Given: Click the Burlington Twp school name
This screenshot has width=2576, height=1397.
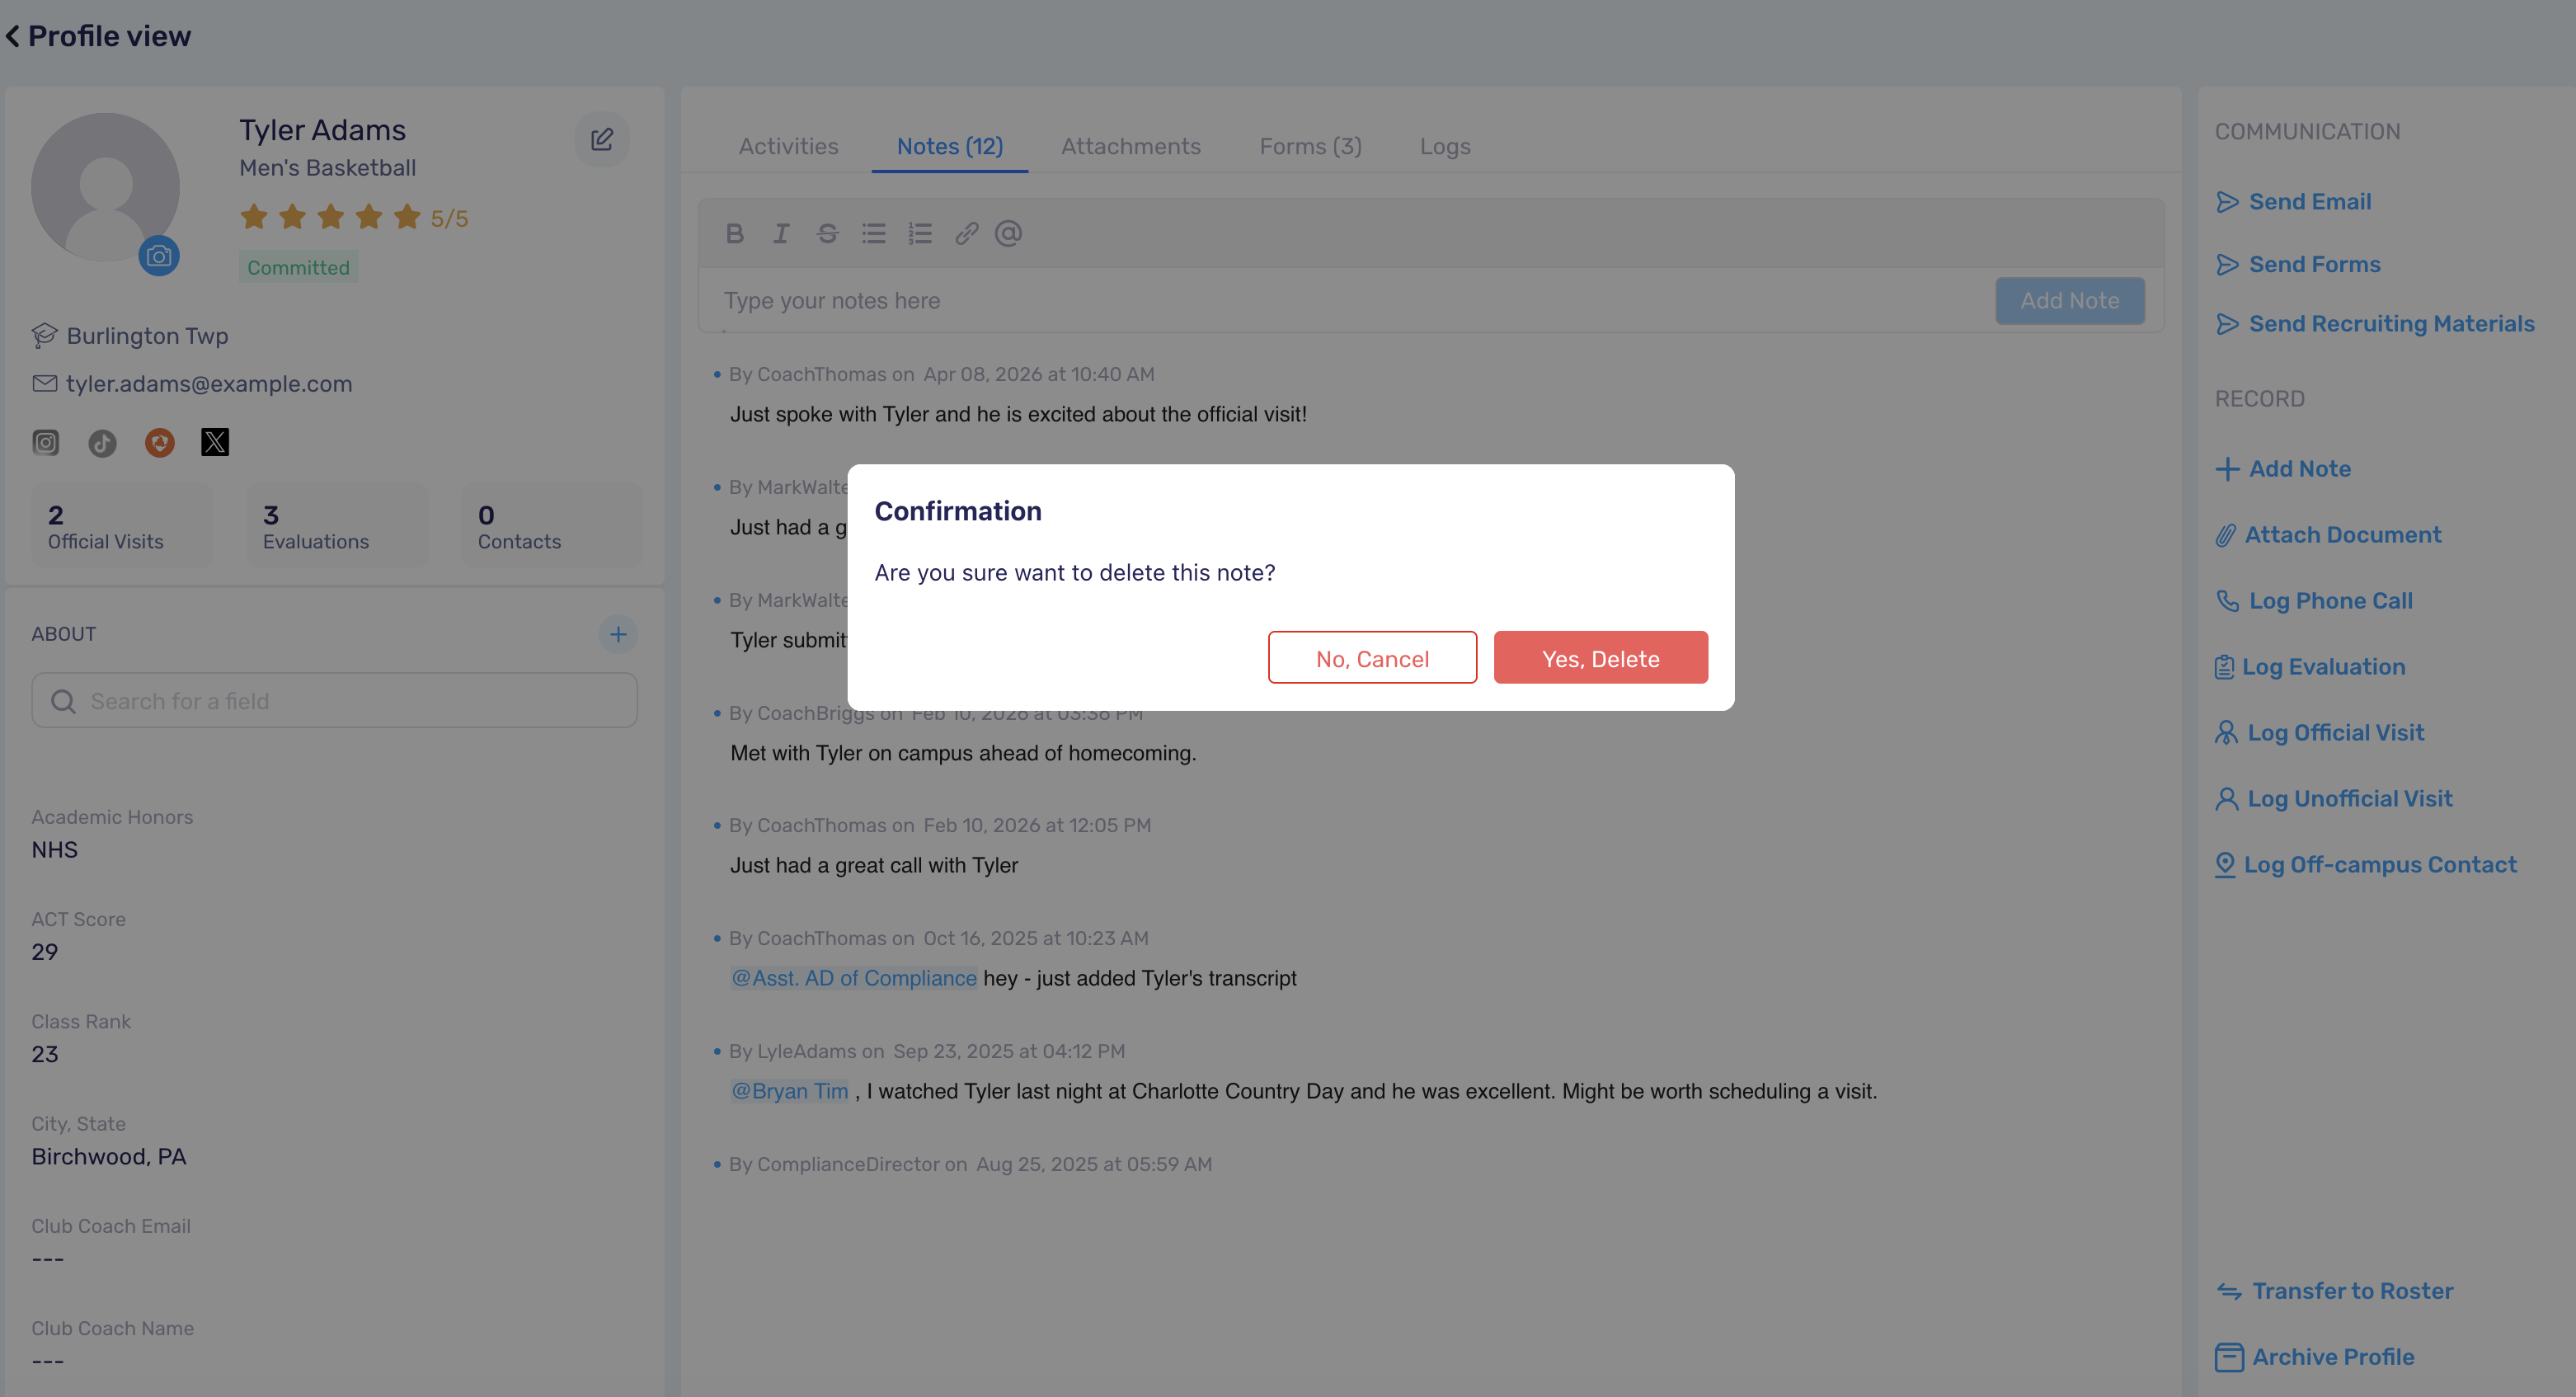Looking at the screenshot, I should (147, 336).
